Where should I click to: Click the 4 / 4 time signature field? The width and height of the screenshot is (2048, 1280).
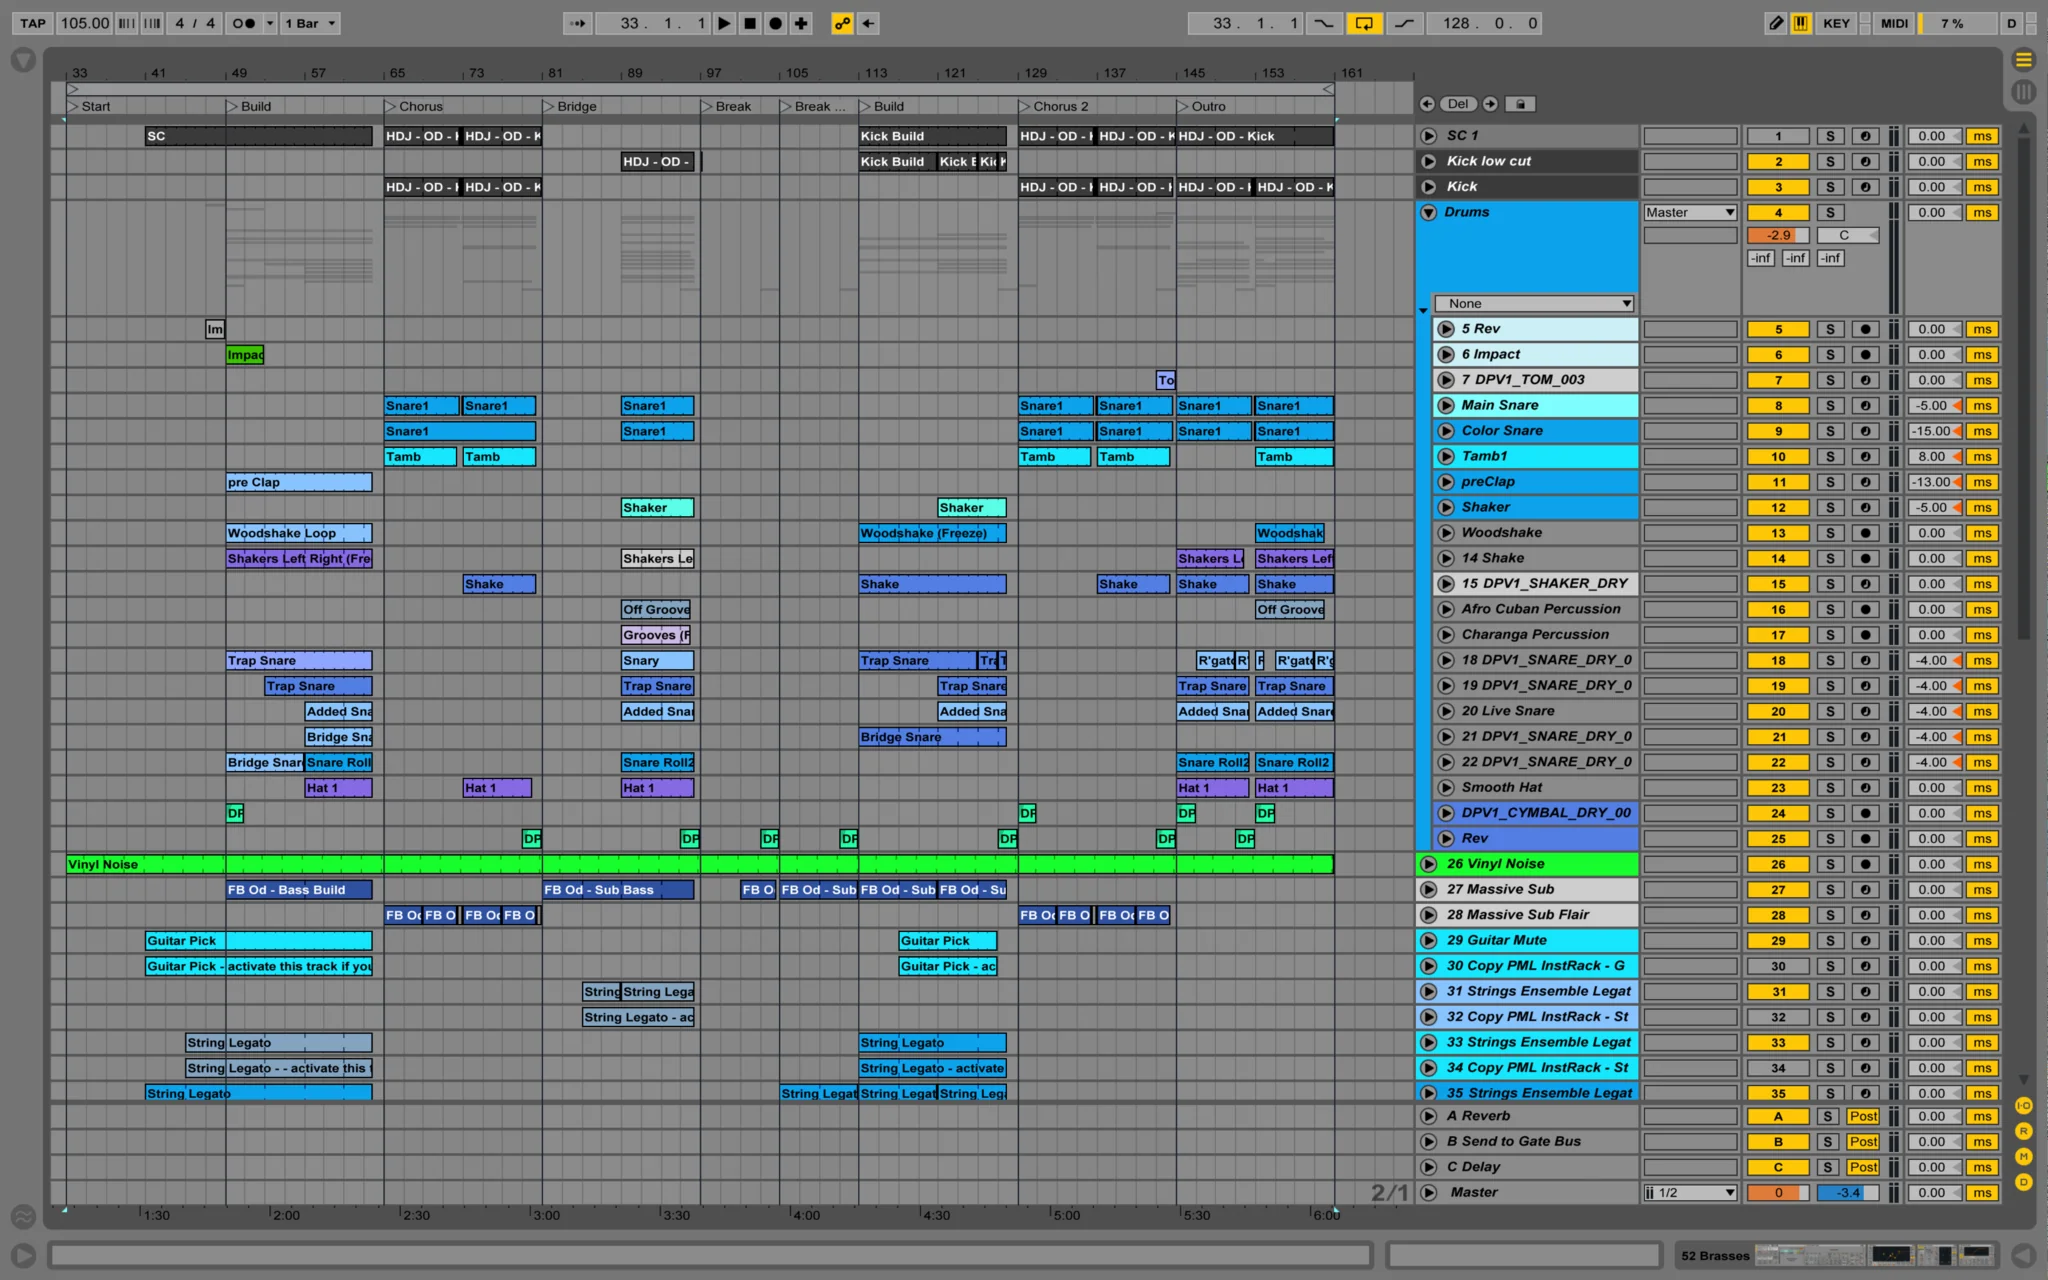[195, 23]
